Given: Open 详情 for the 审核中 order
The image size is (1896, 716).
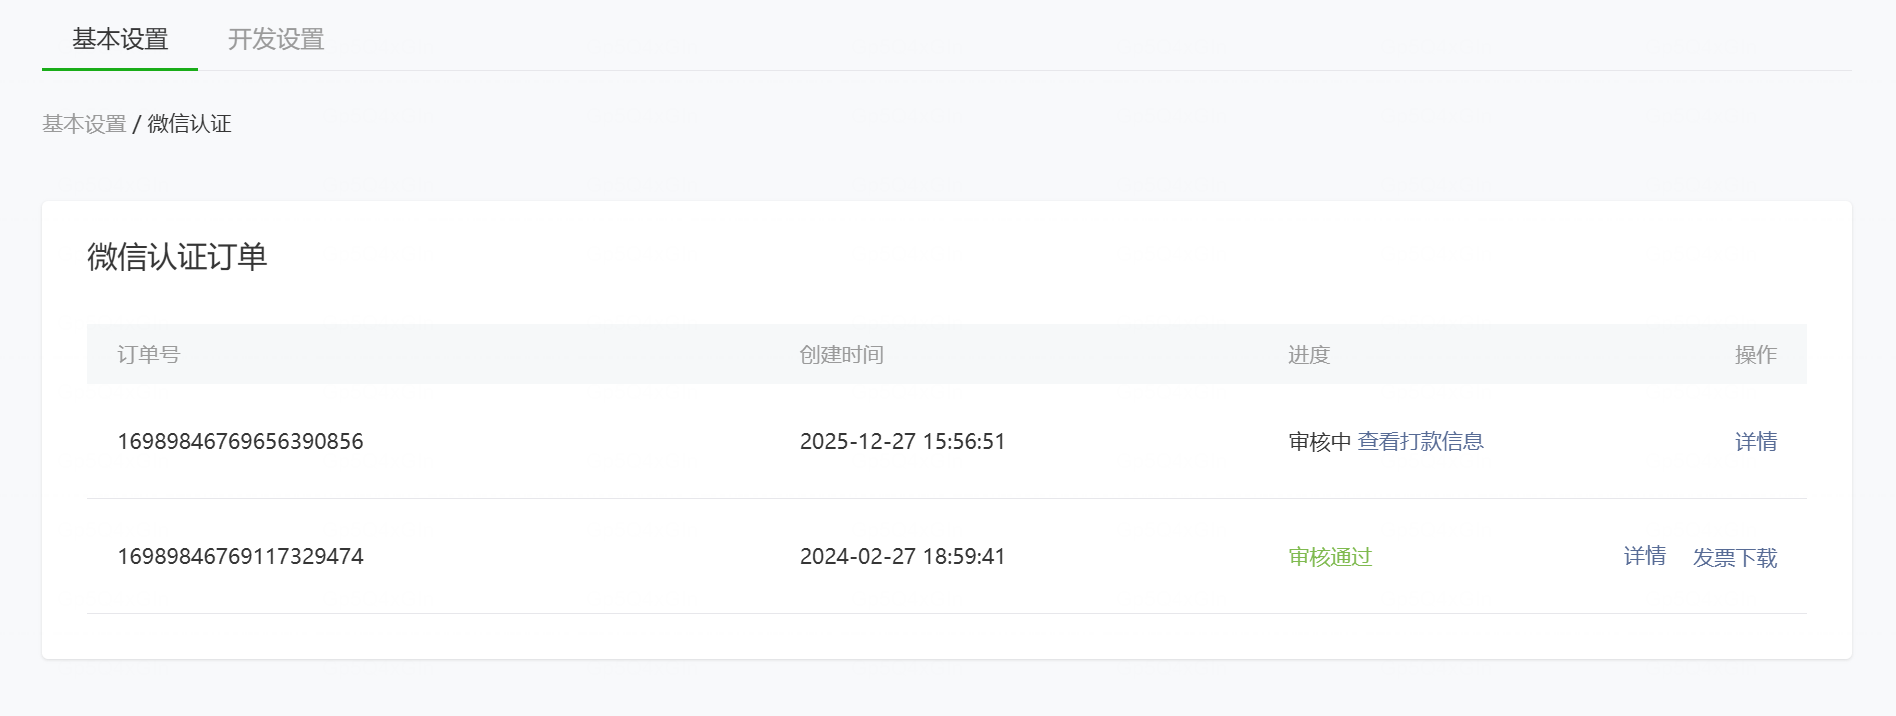Looking at the screenshot, I should click(1755, 442).
